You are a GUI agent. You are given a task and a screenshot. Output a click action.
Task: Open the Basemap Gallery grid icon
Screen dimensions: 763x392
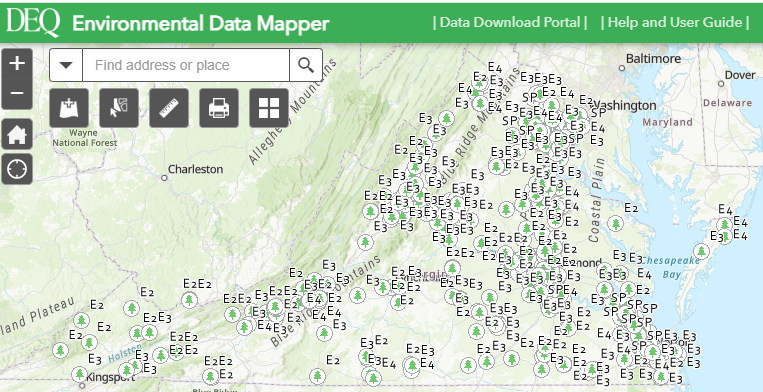[x=269, y=108]
